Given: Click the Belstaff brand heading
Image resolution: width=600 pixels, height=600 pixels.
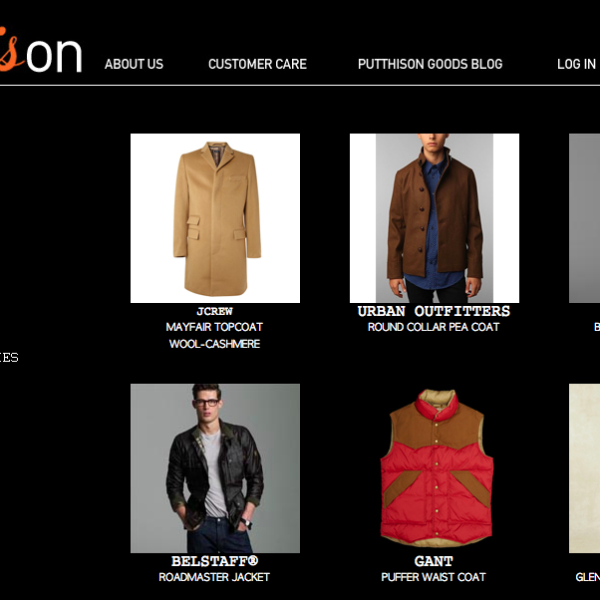Looking at the screenshot, I should [x=215, y=561].
